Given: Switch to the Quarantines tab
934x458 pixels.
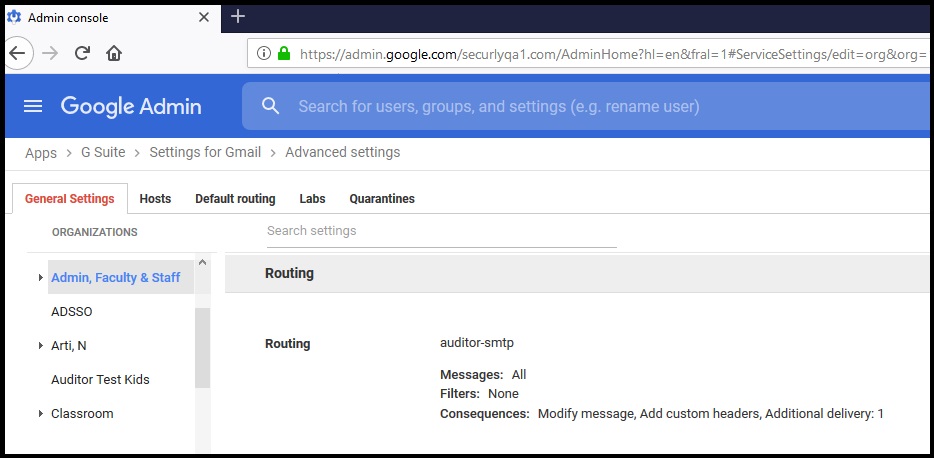Looking at the screenshot, I should pyautogui.click(x=382, y=198).
